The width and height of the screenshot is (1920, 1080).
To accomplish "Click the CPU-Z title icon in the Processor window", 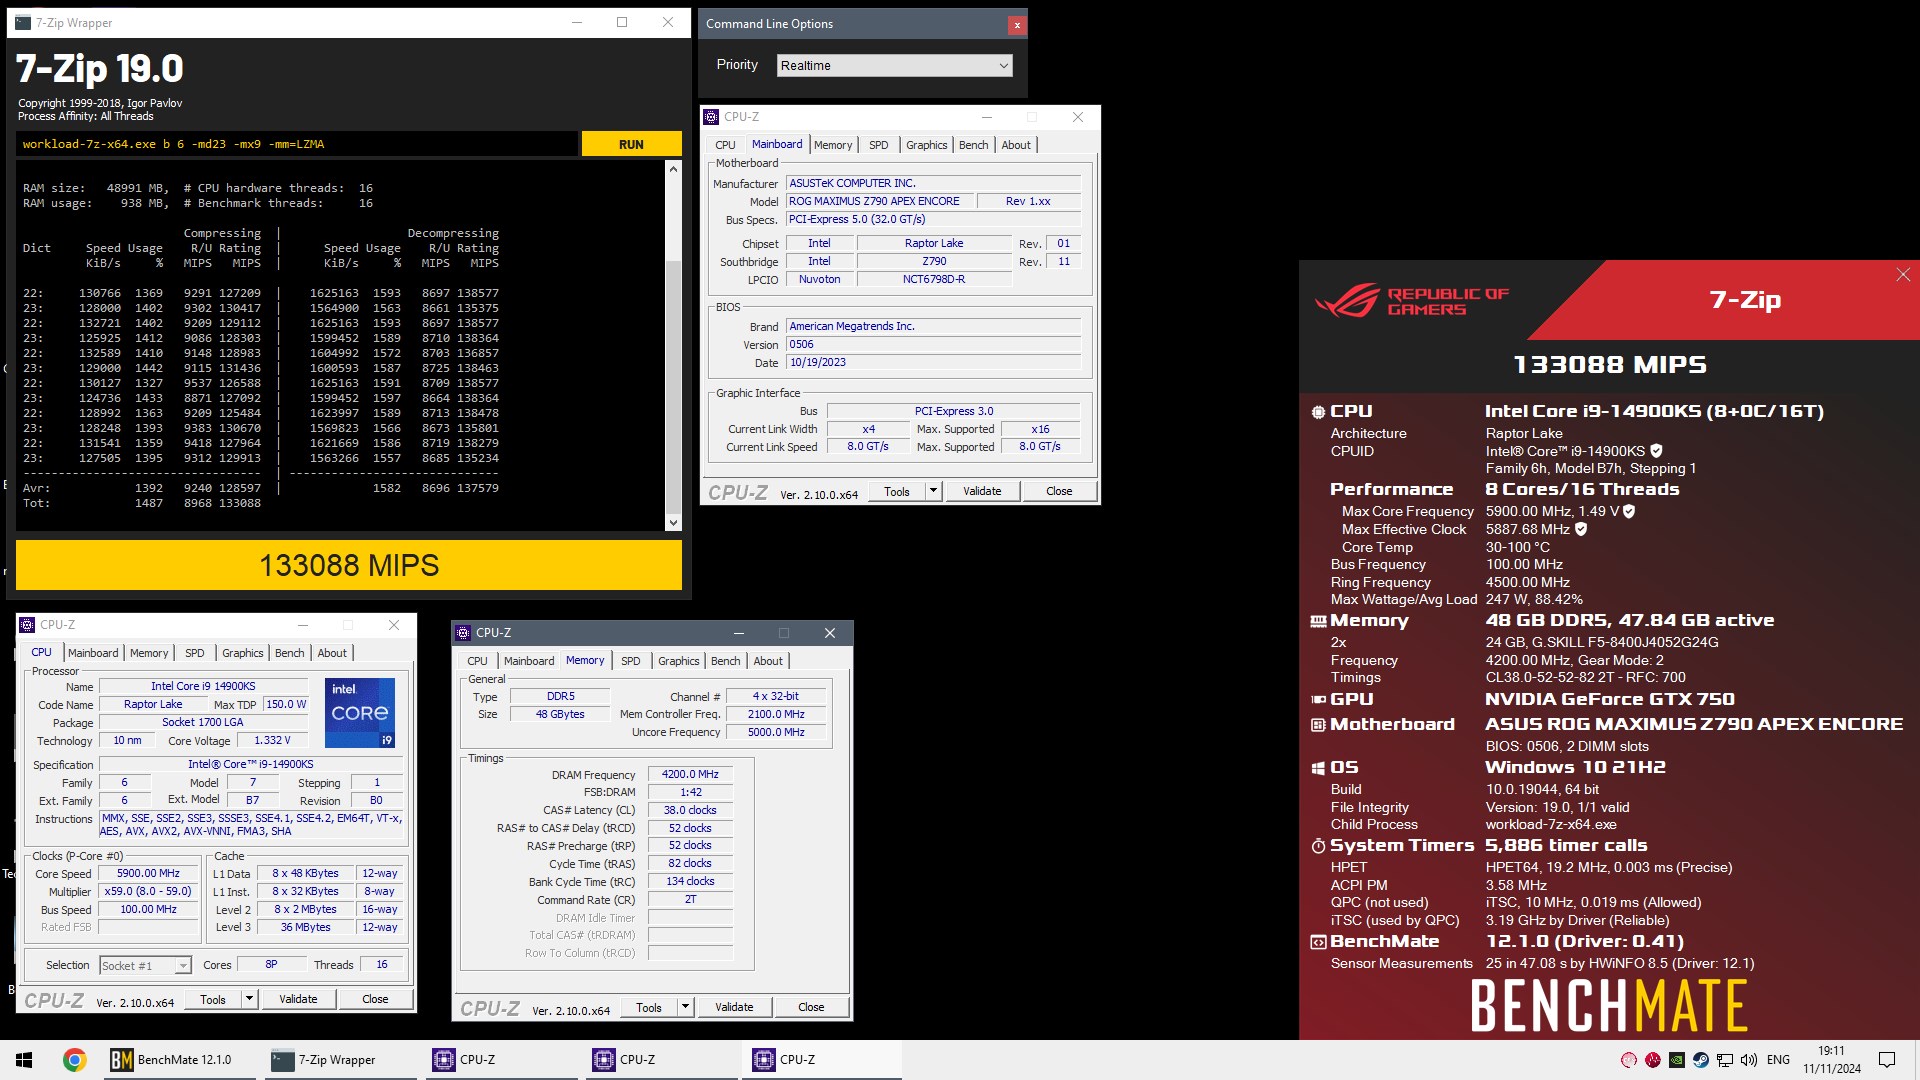I will [28, 625].
